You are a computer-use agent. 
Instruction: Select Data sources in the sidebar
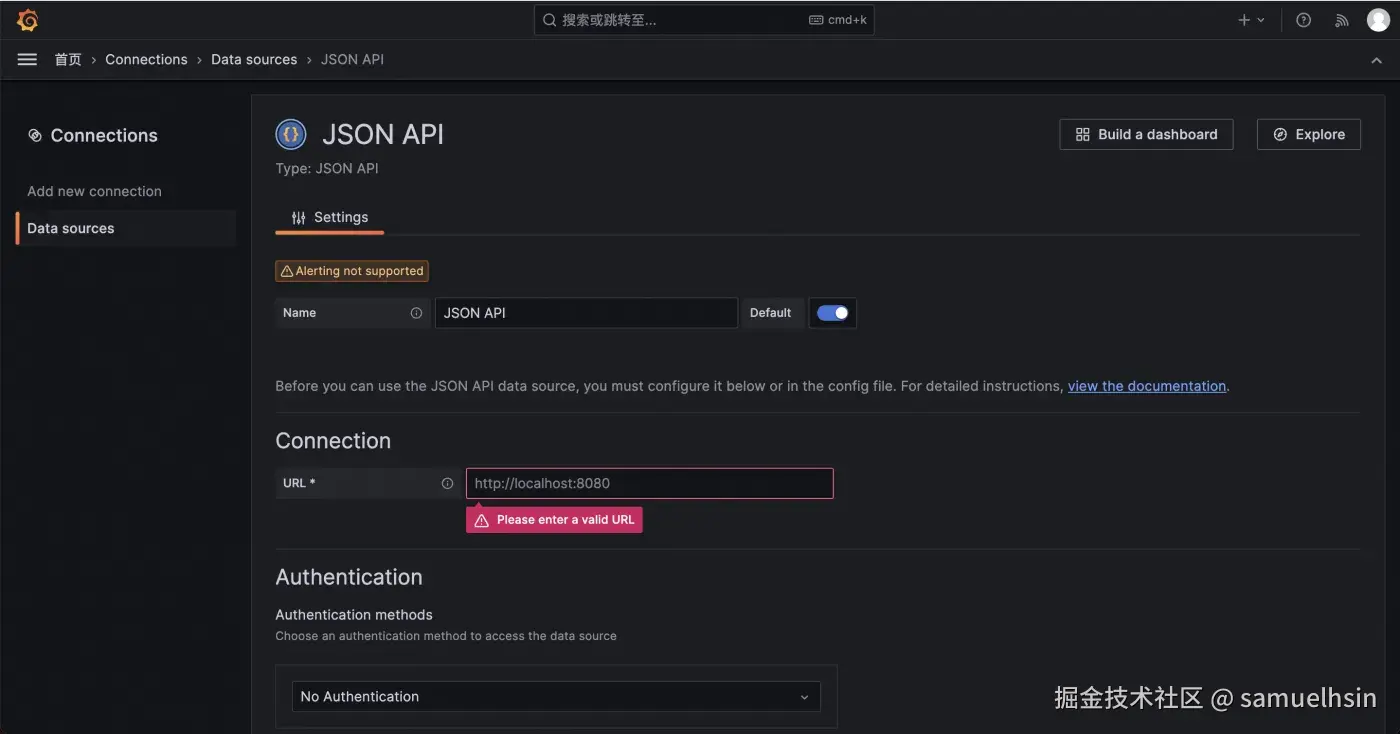click(x=71, y=228)
